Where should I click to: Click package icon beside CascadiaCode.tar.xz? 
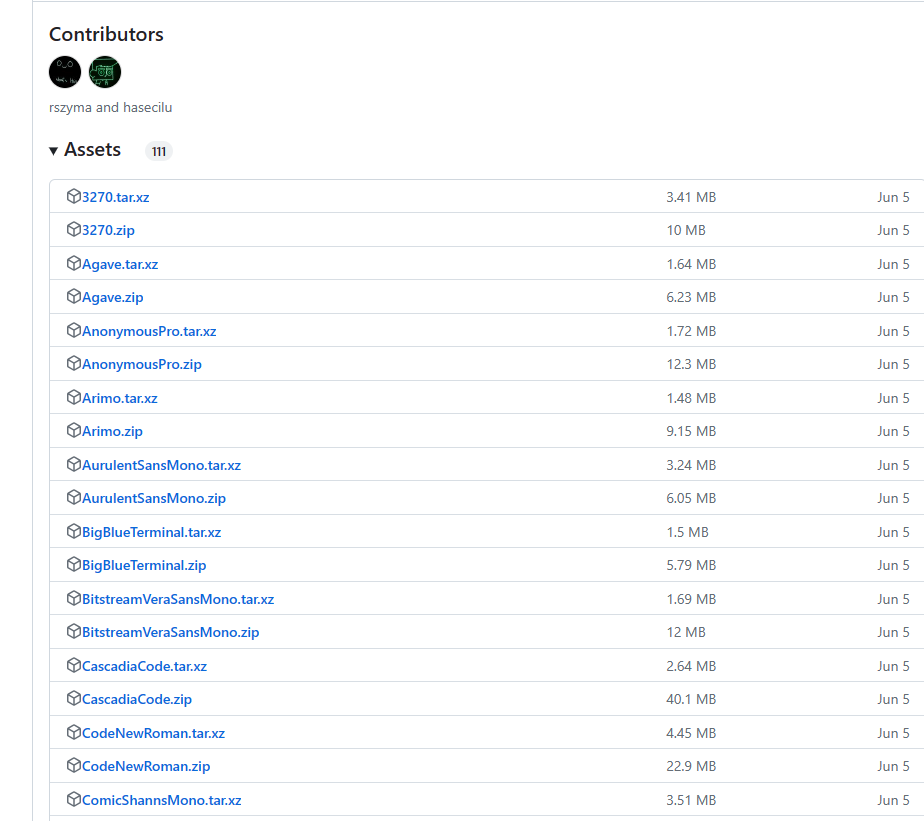pyautogui.click(x=74, y=665)
